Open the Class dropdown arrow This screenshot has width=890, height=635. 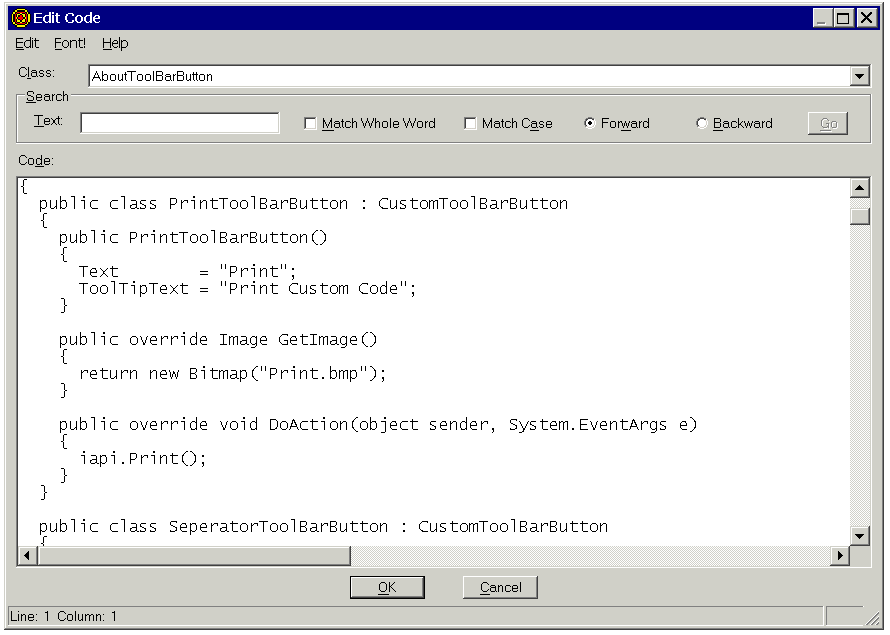click(x=860, y=76)
